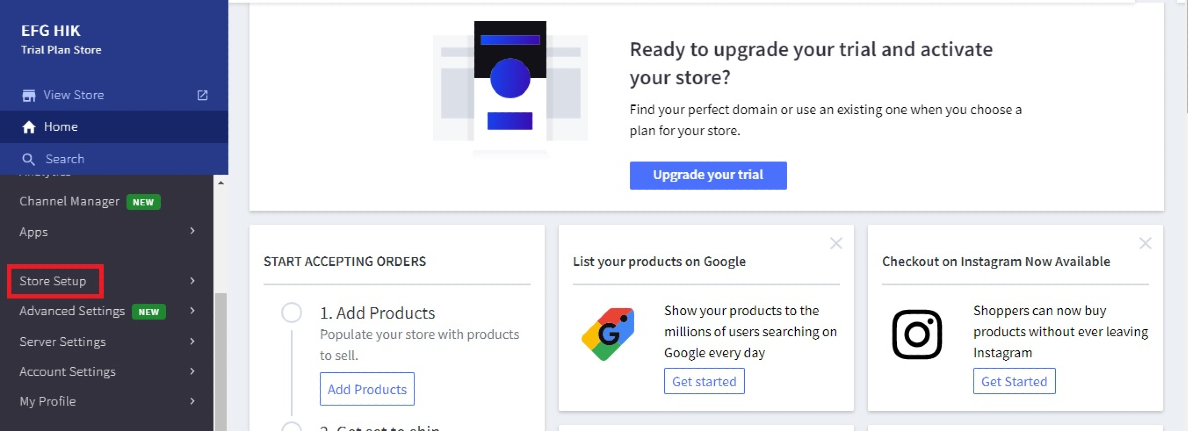1200x431 pixels.
Task: Click Get started under Google listing
Action: tap(704, 381)
